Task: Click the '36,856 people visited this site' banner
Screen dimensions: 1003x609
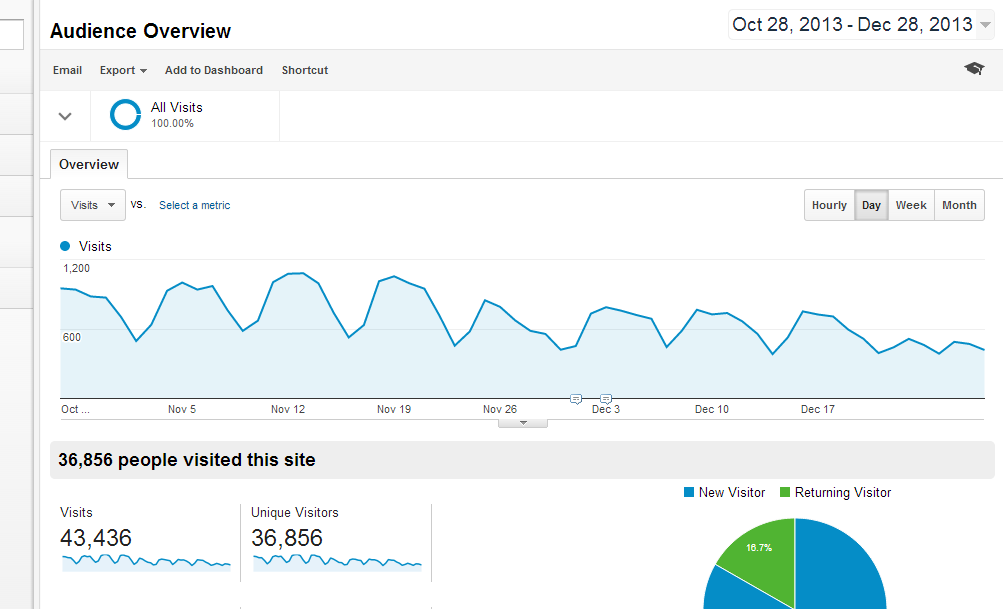Action: [x=522, y=460]
